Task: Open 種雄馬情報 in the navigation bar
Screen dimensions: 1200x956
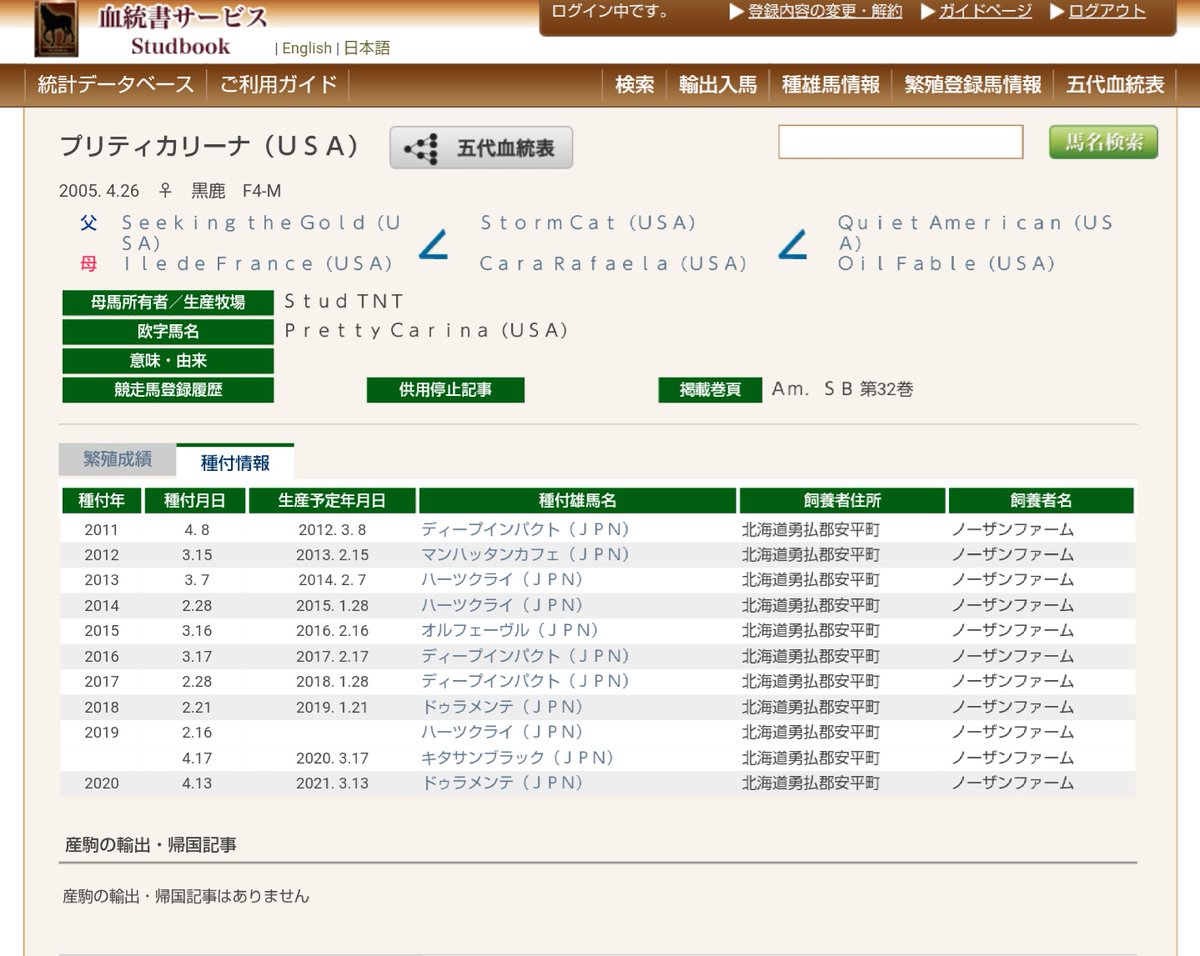Action: (831, 85)
